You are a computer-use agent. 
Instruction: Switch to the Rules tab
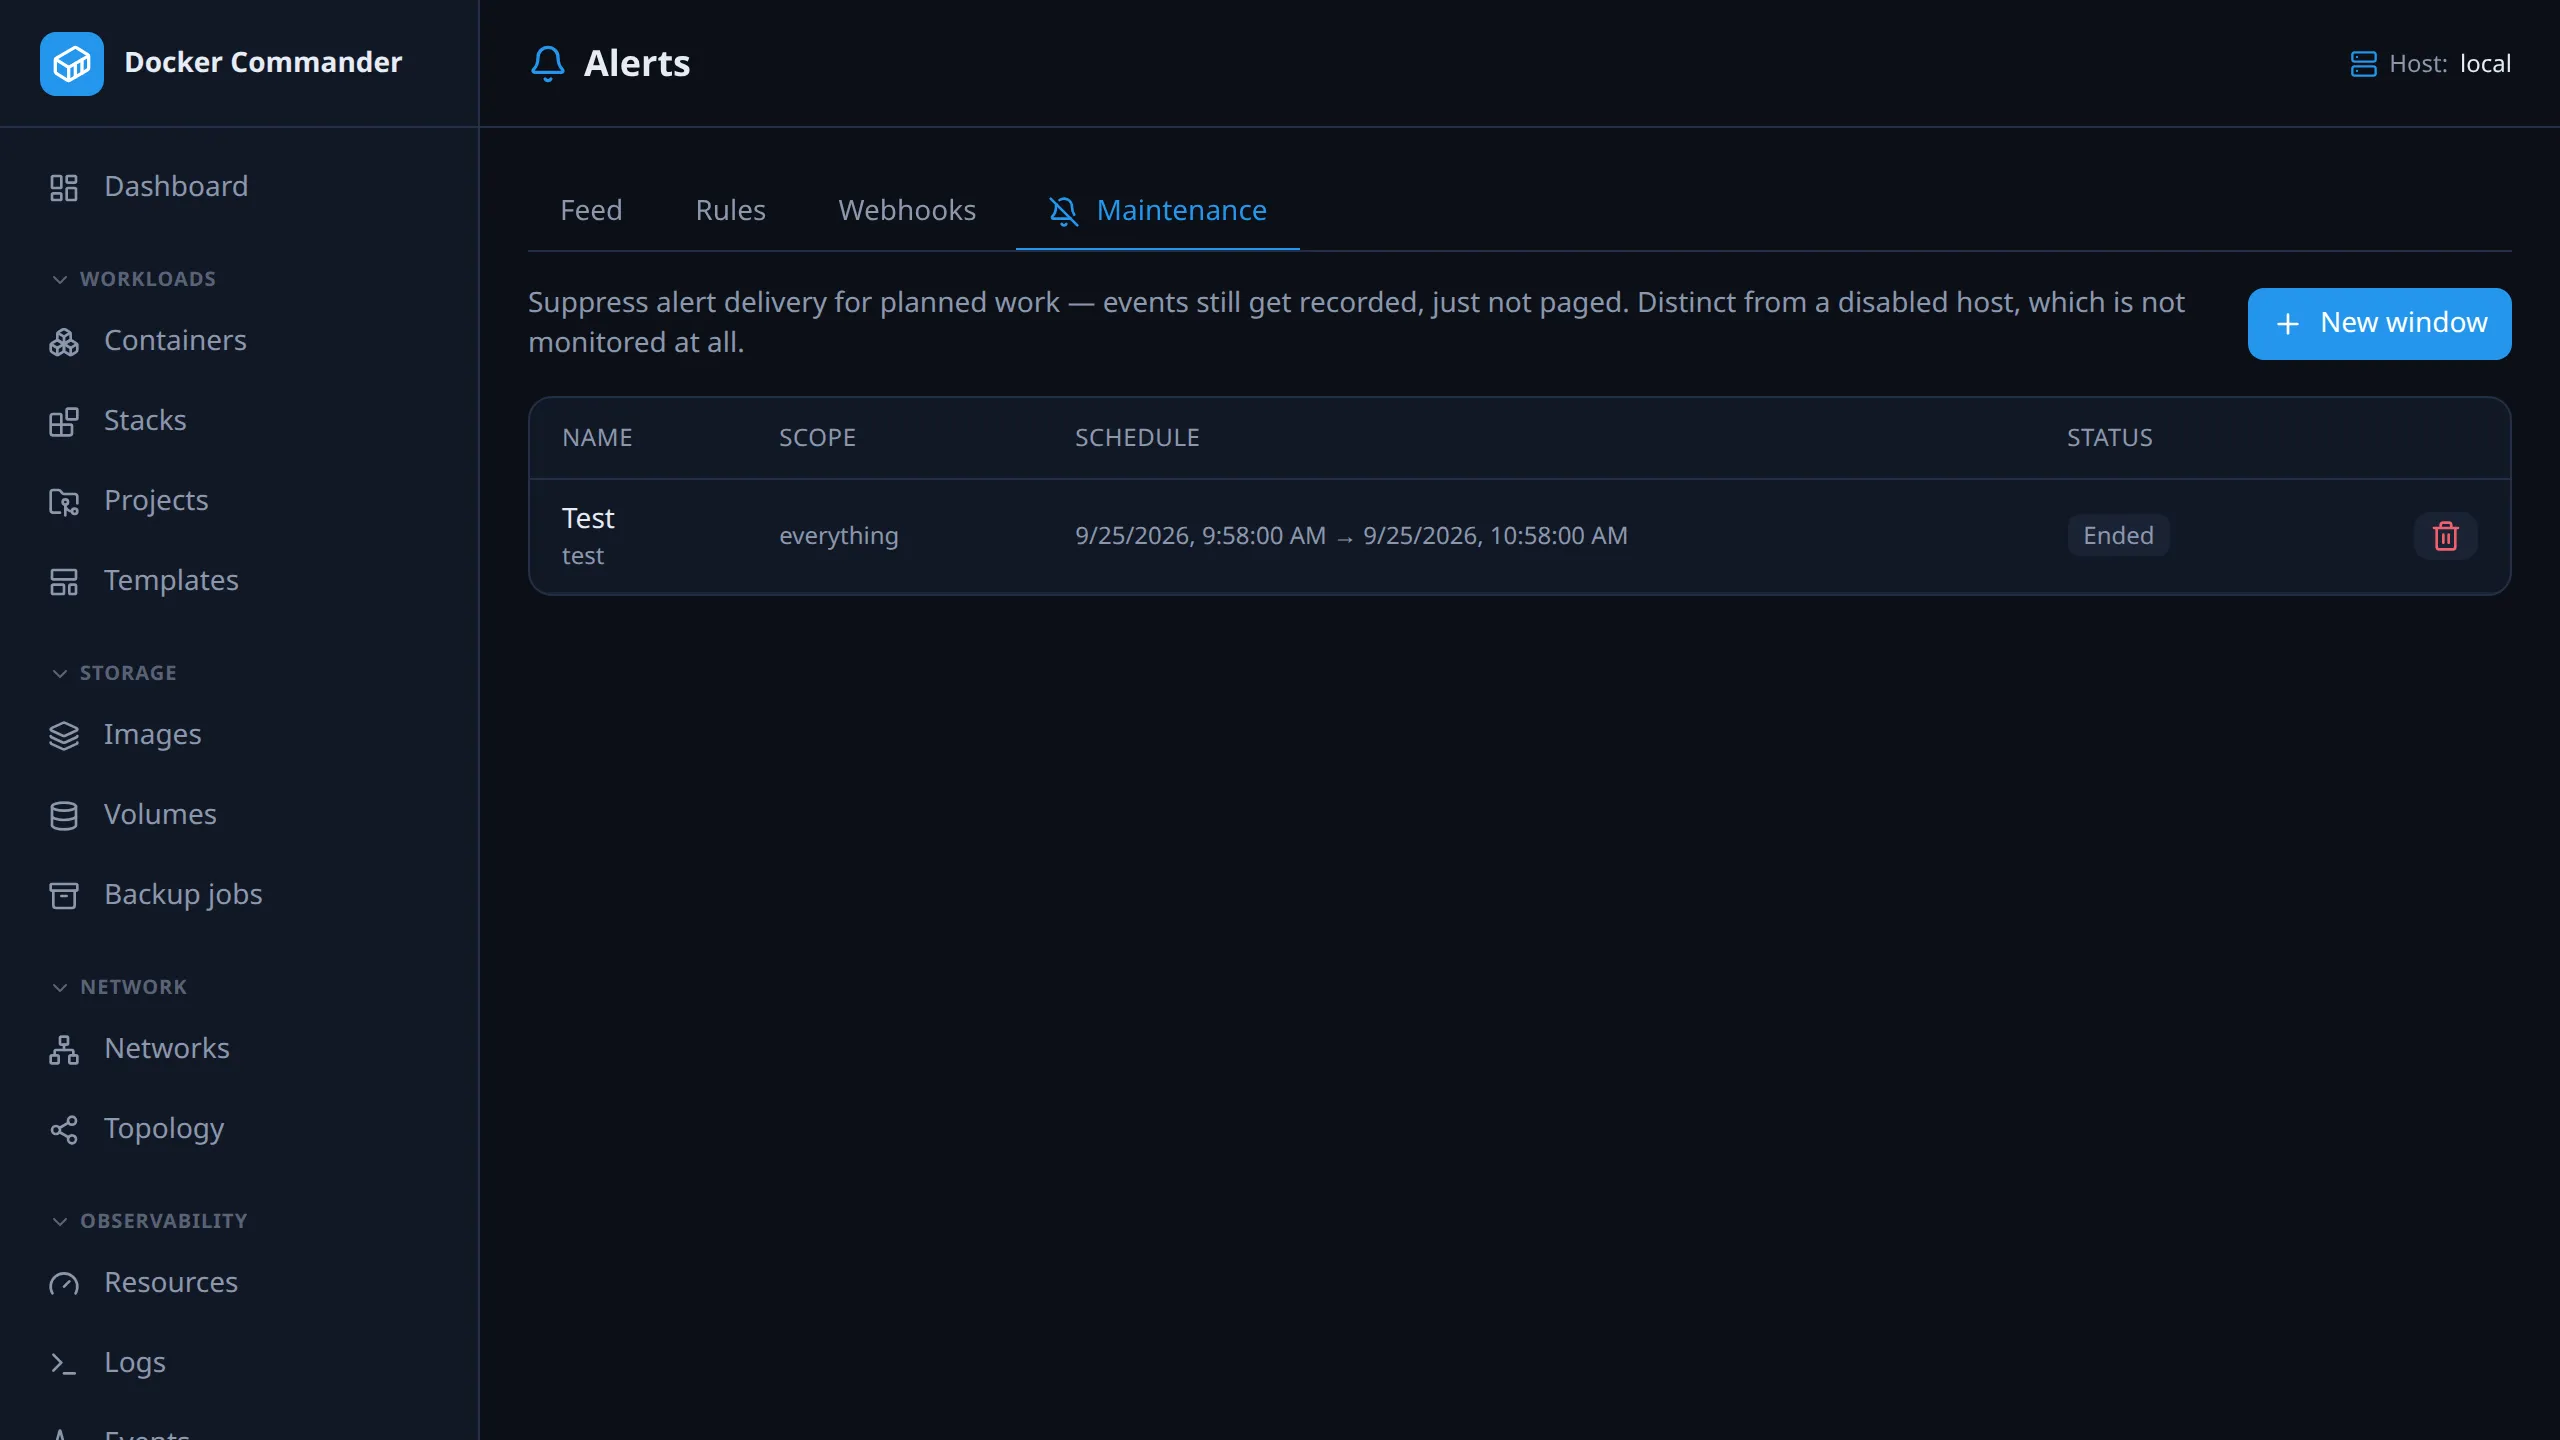730,210
